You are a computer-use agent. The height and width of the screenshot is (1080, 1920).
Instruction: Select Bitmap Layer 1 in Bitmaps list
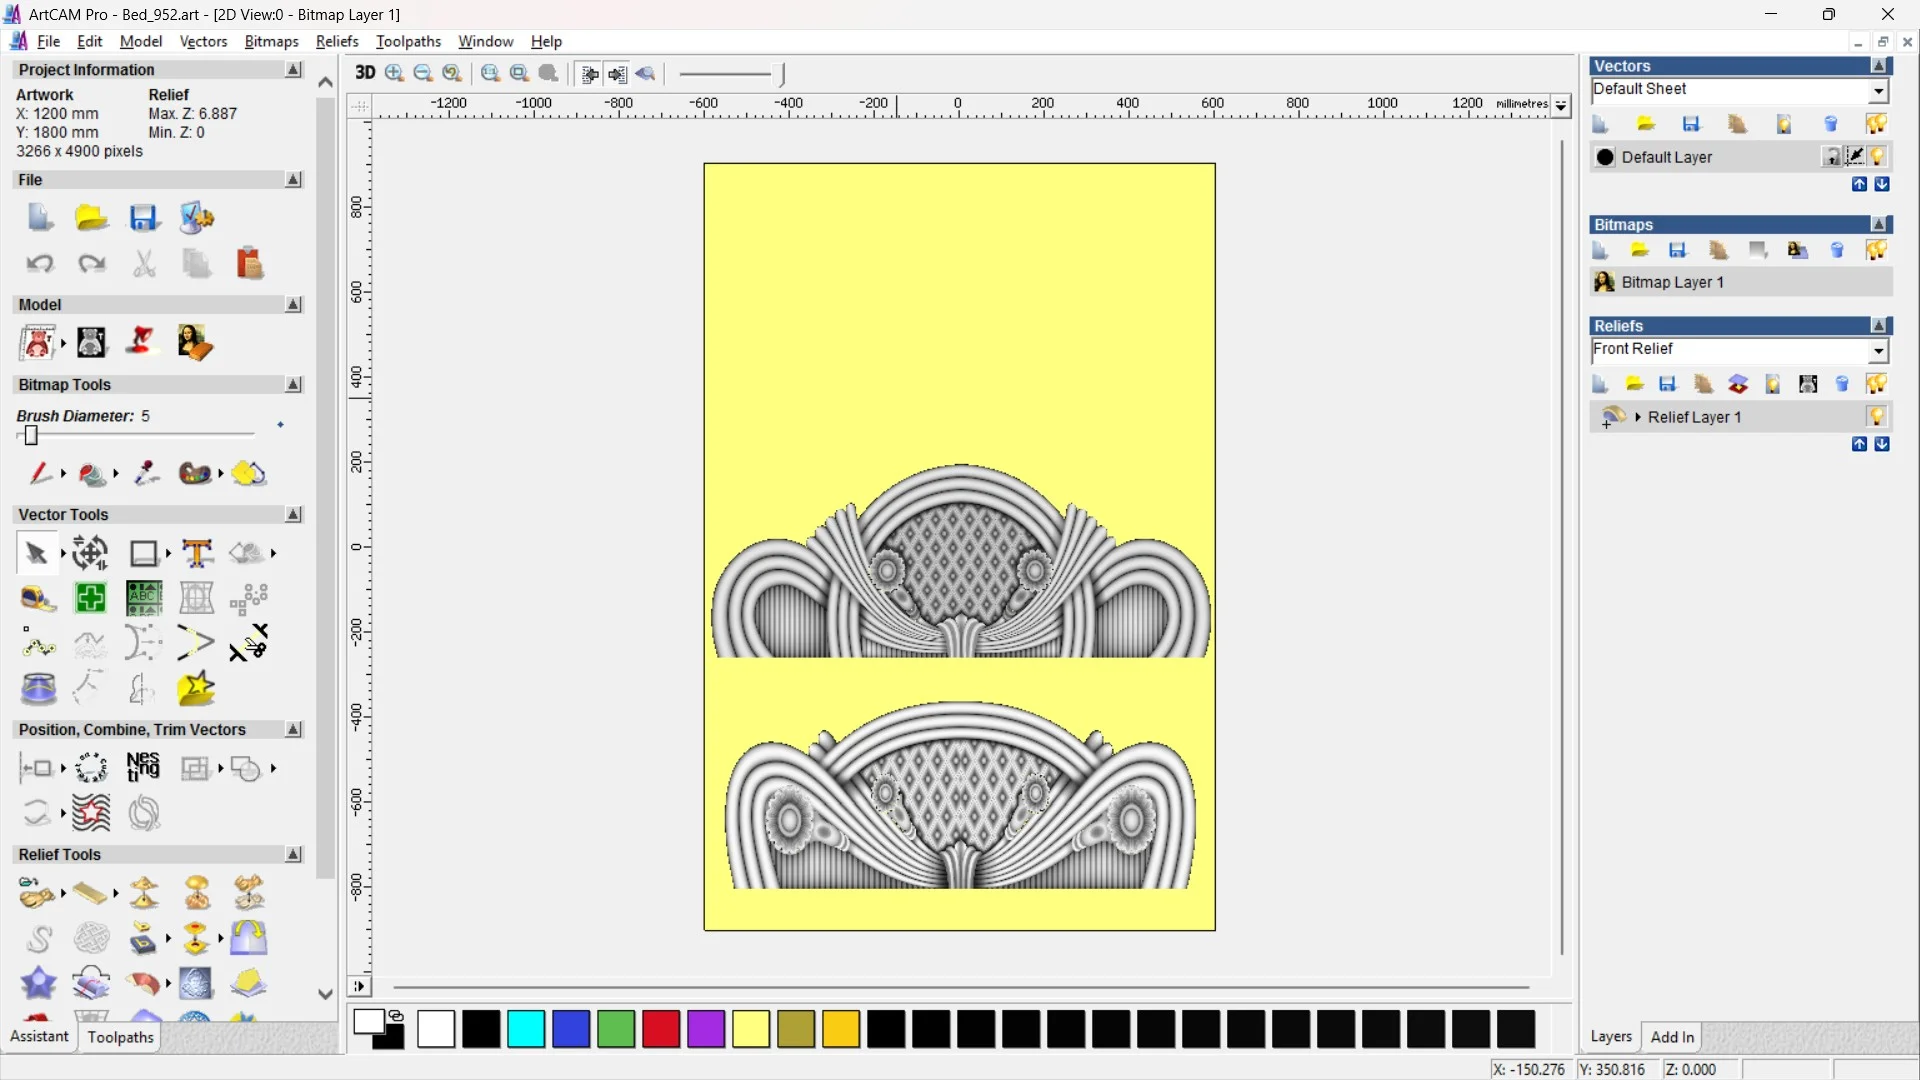pos(1672,282)
